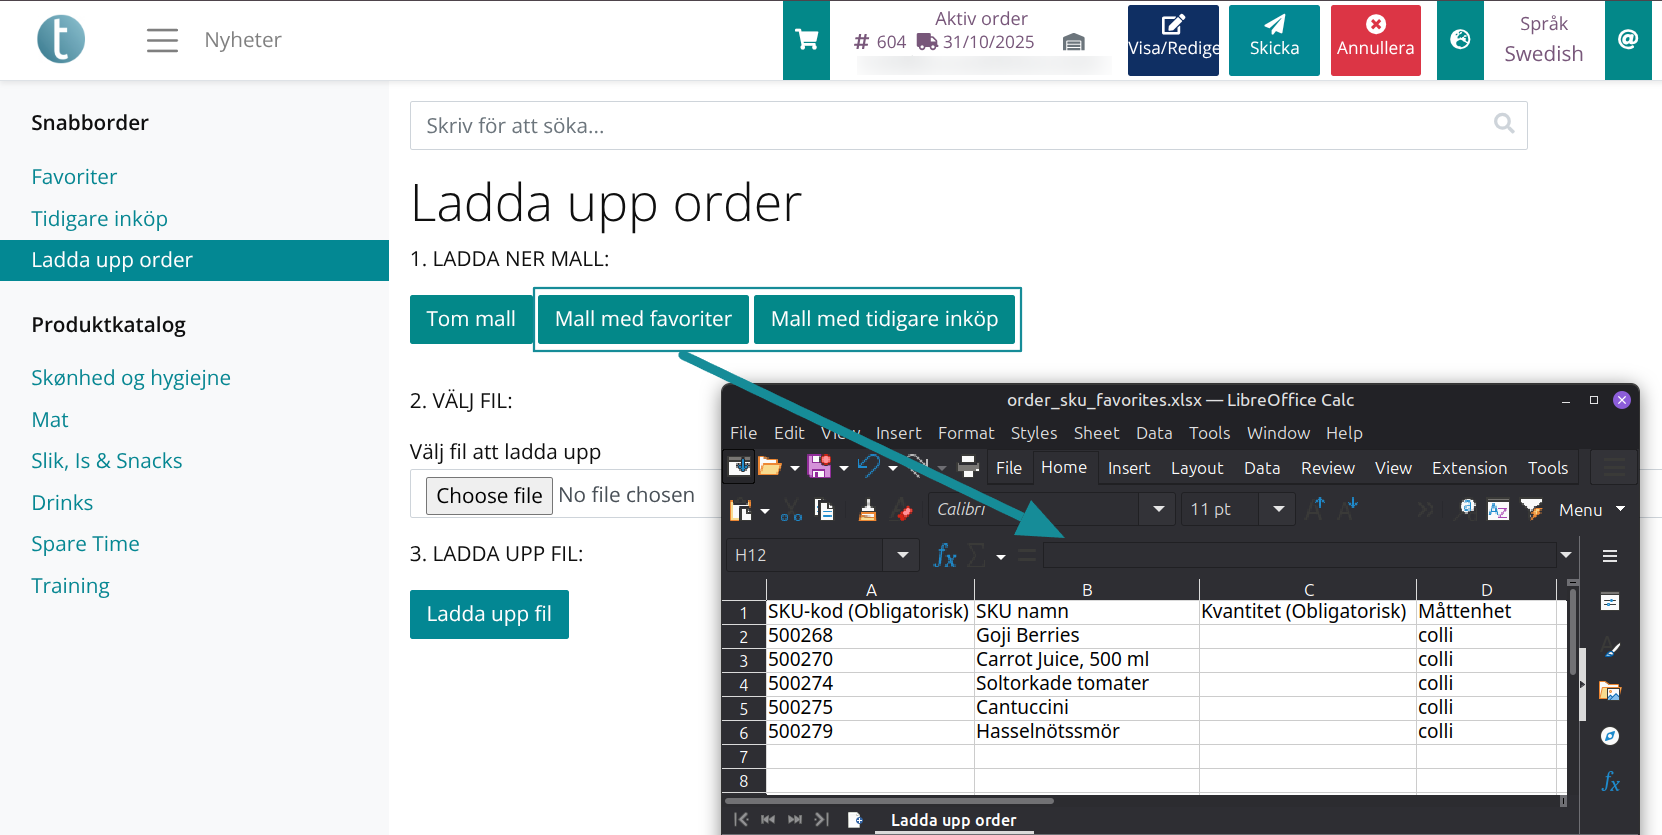This screenshot has width=1662, height=835.
Task: Click the Calc horizontal scrollbar thumb
Action: pyautogui.click(x=889, y=800)
